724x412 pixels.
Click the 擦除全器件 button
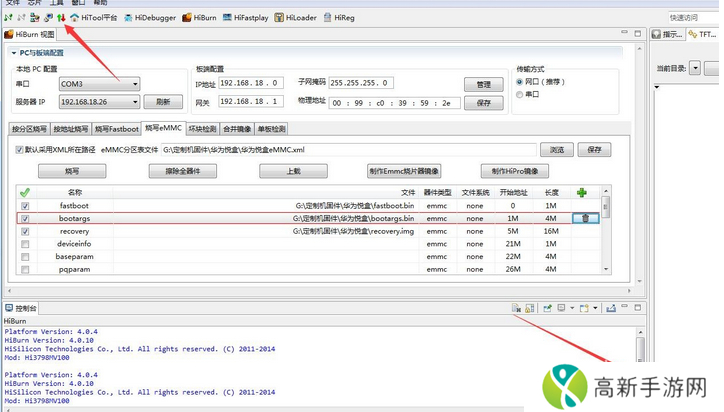pyautogui.click(x=183, y=171)
